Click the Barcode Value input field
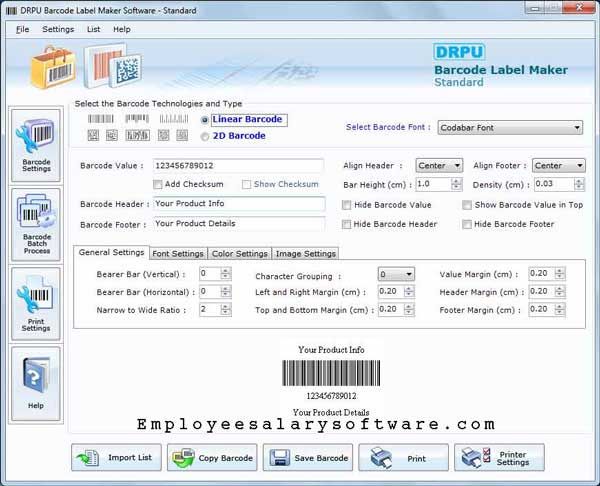Viewport: 600px width, 486px height. click(x=238, y=166)
